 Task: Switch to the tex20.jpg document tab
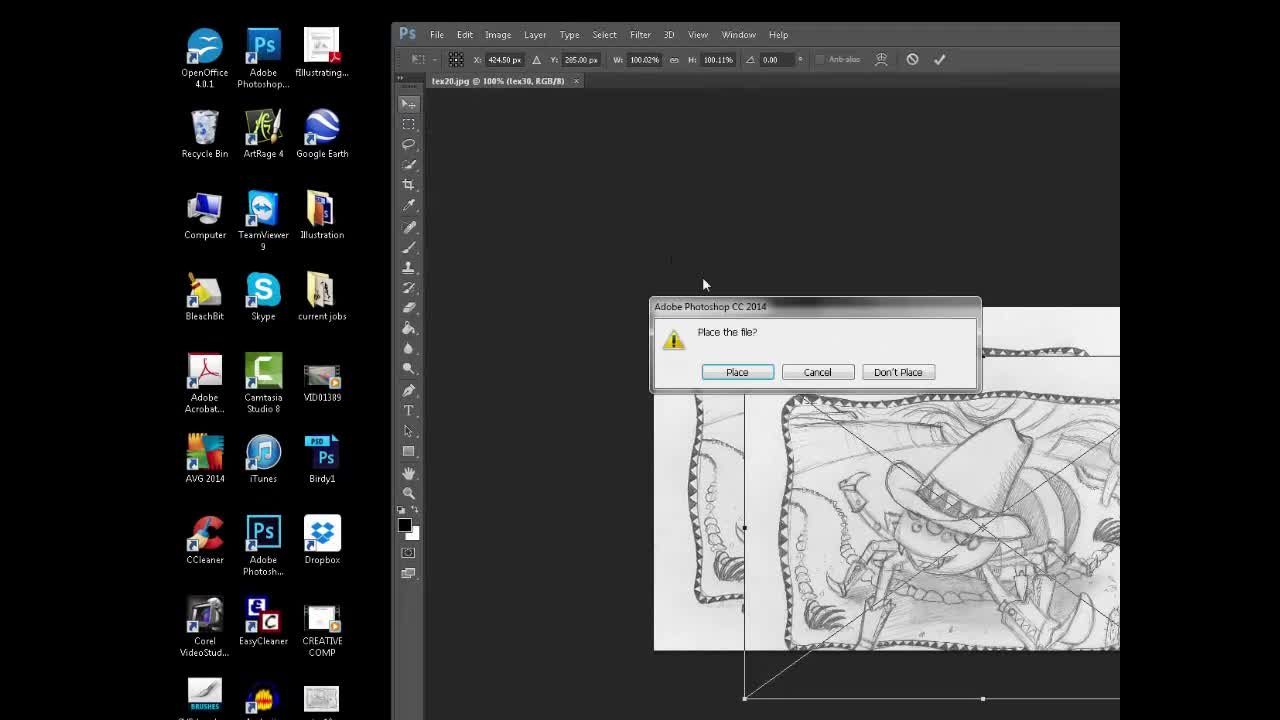tap(498, 81)
